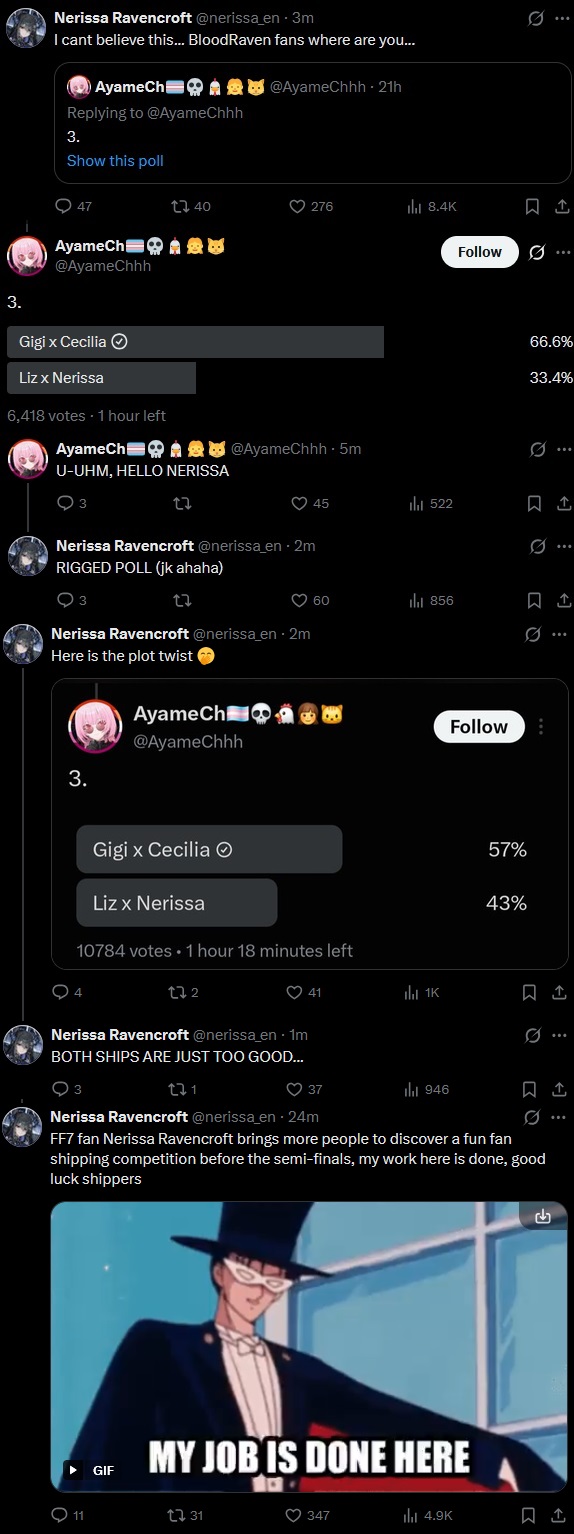Viewport: 574px width, 1534px height.
Task: Share the 'U-UHM, HELLO NERISSA' tweet
Action: click(562, 503)
